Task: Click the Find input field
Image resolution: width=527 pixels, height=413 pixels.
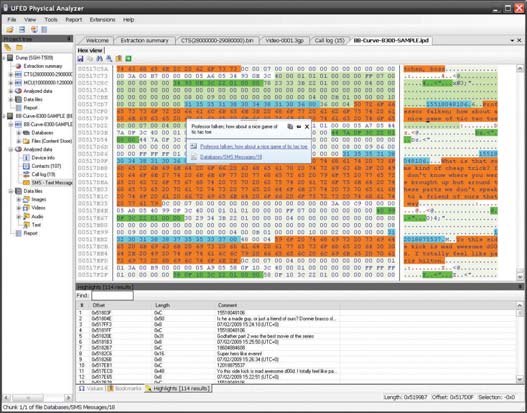Action: tap(112, 296)
